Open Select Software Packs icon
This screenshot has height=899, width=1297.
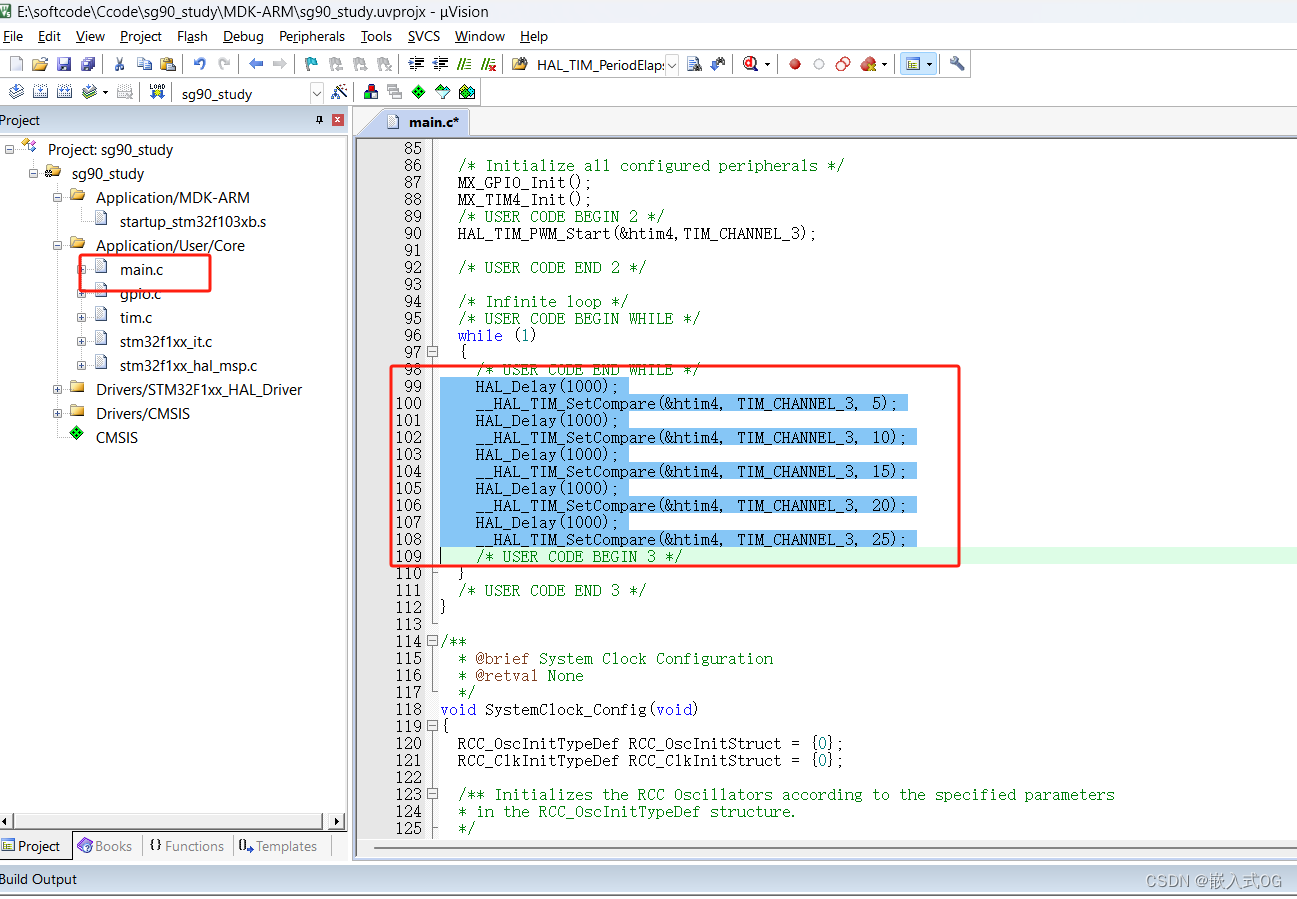442,92
